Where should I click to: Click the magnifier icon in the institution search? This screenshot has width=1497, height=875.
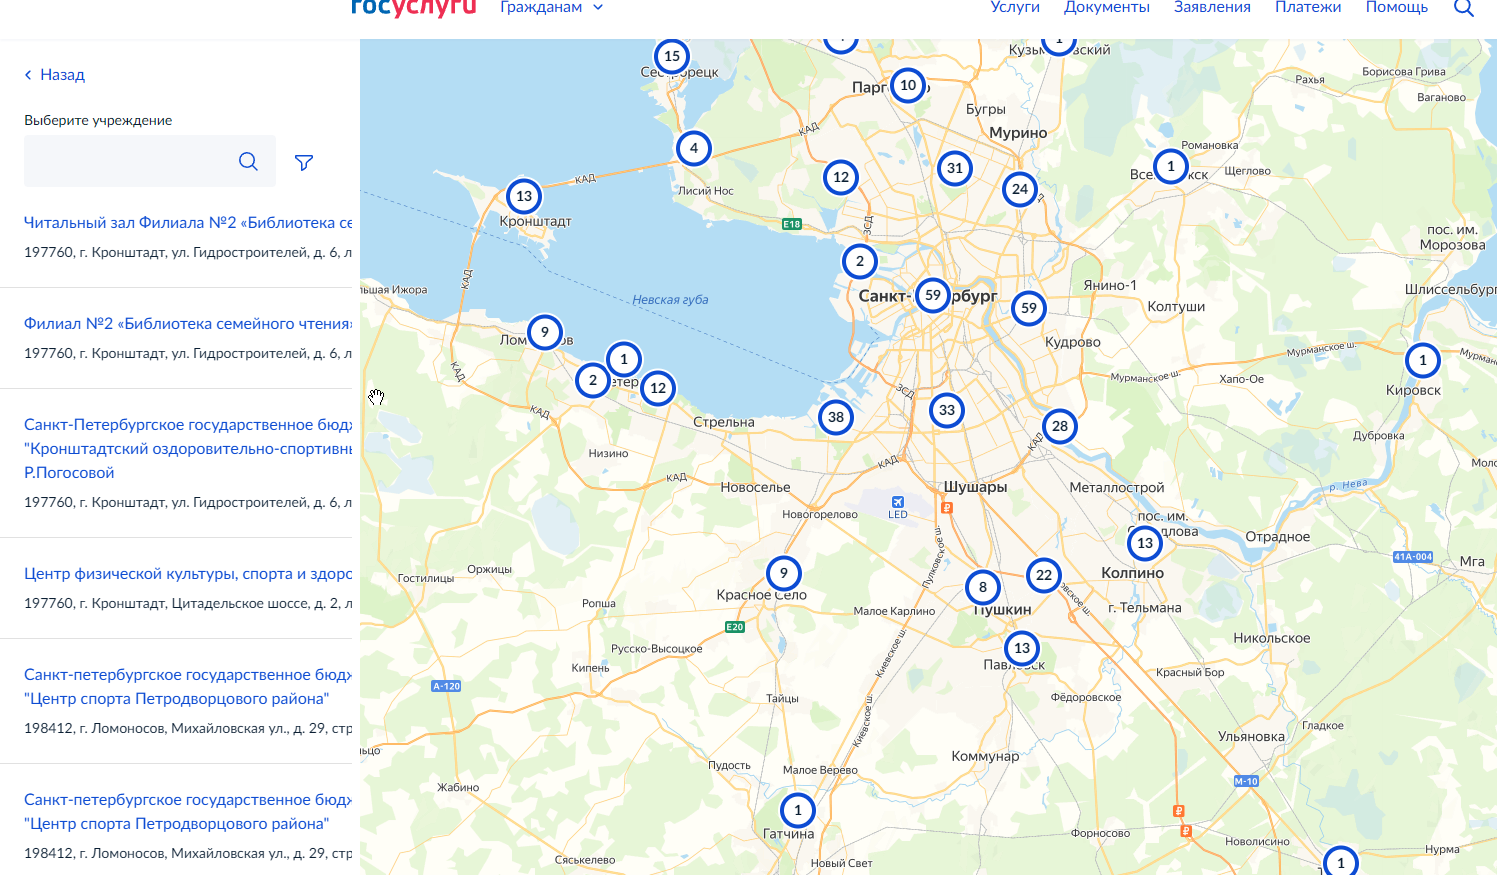click(x=249, y=161)
